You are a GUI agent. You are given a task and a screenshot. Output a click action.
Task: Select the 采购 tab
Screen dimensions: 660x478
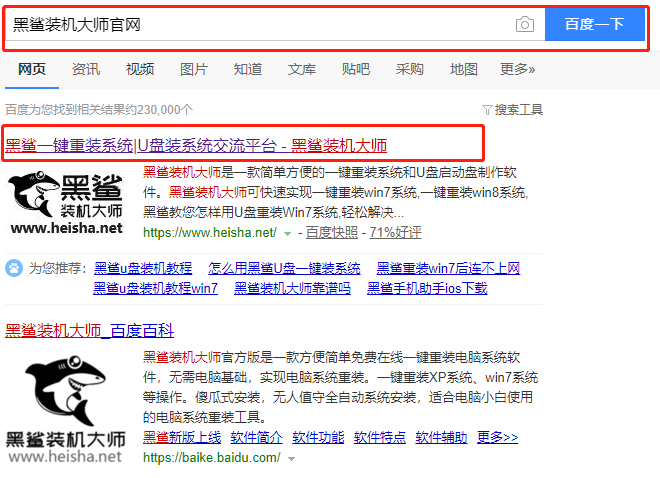coord(410,69)
